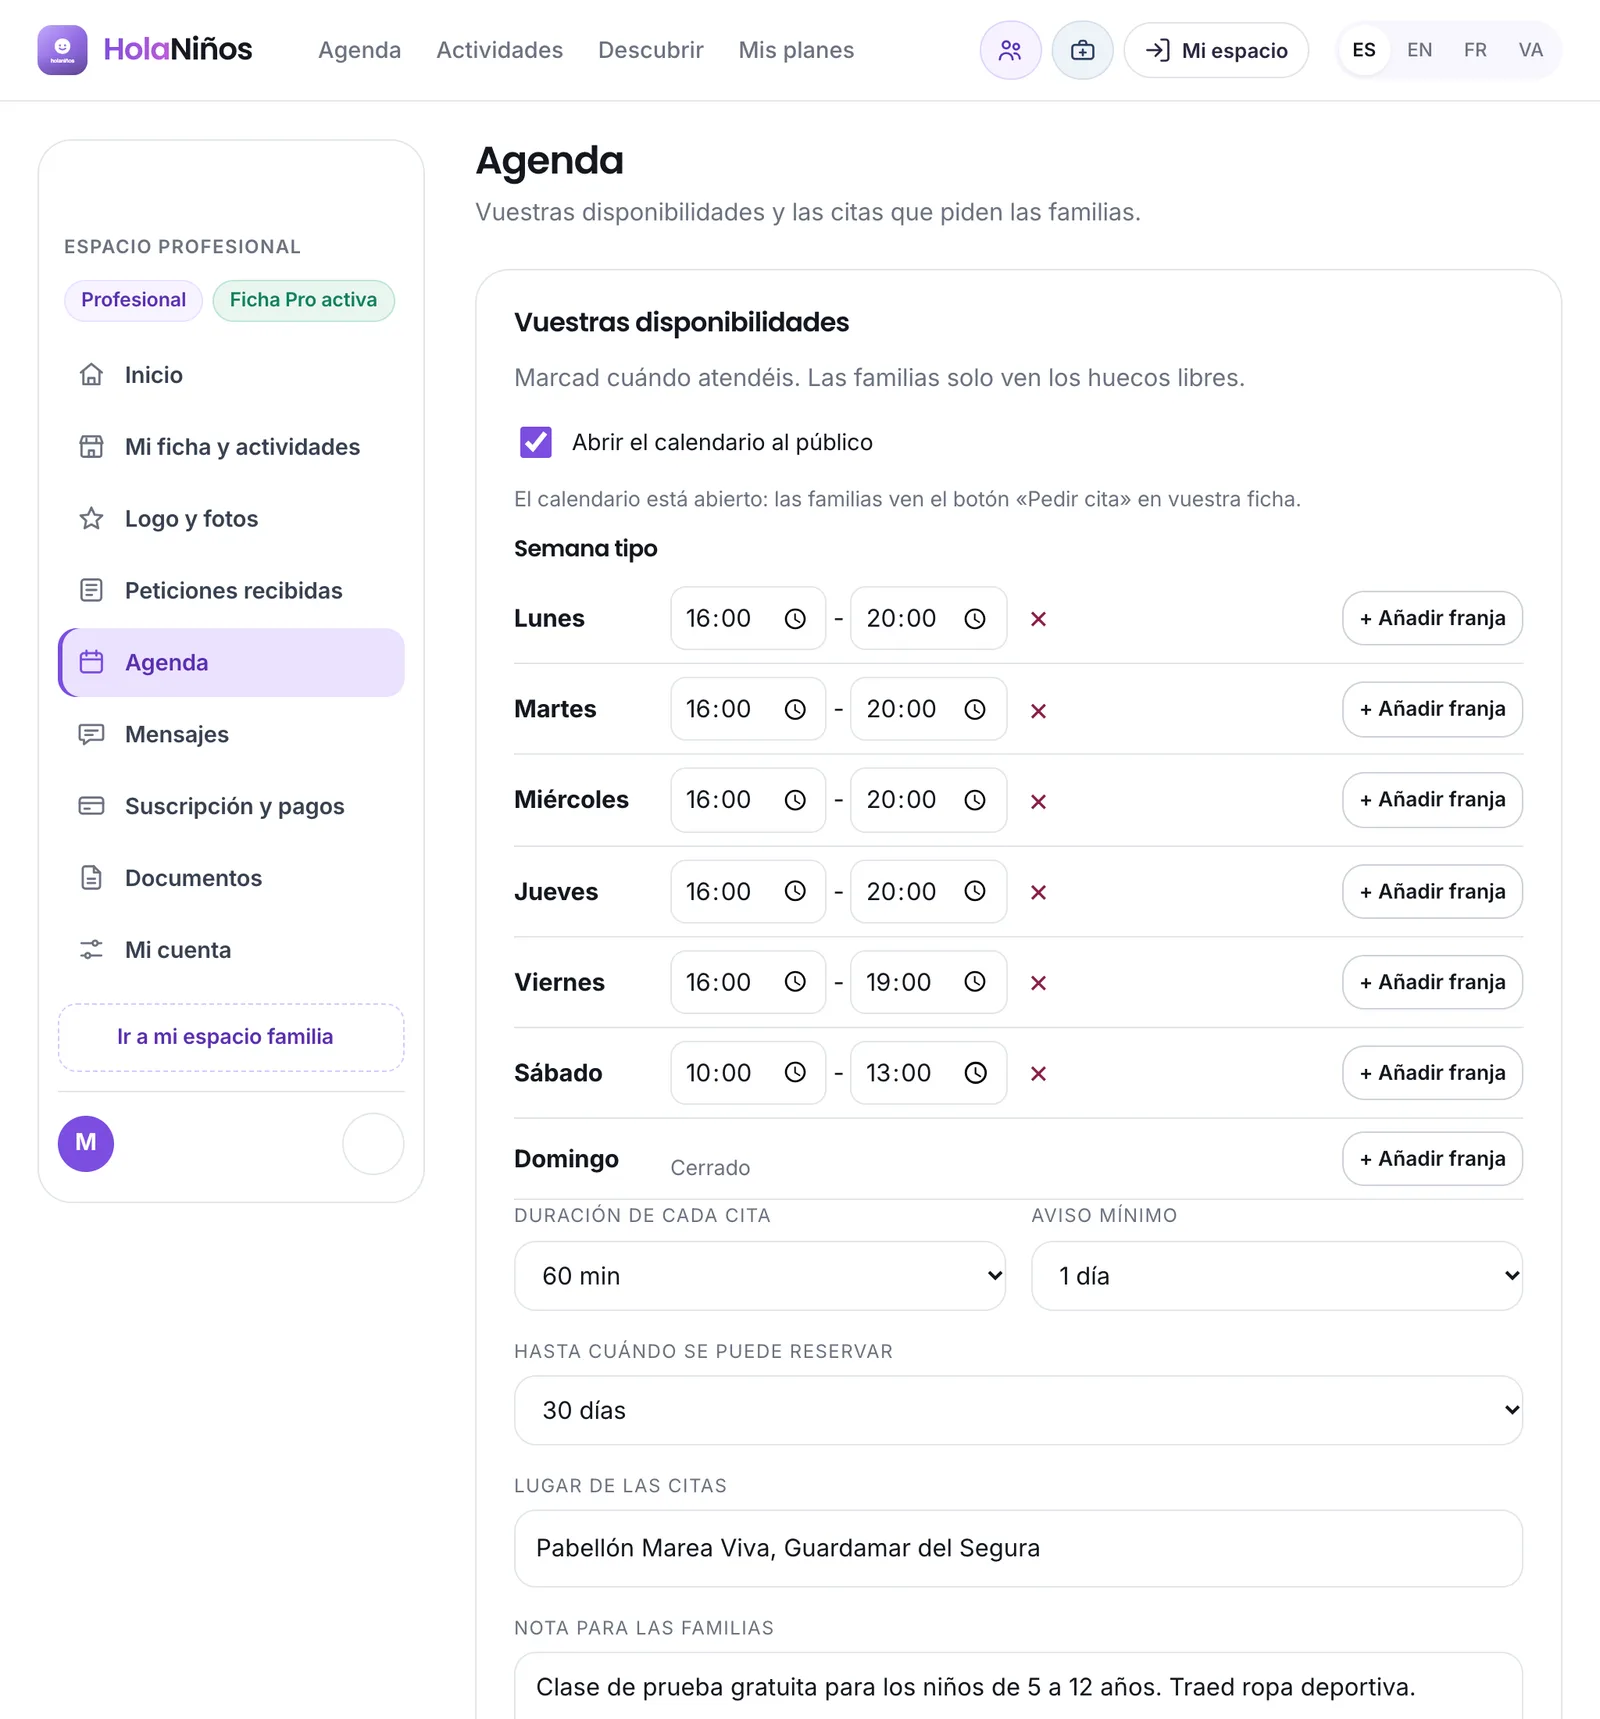Open the Duración de cada cita dropdown
Image resolution: width=1600 pixels, height=1719 pixels.
point(760,1276)
